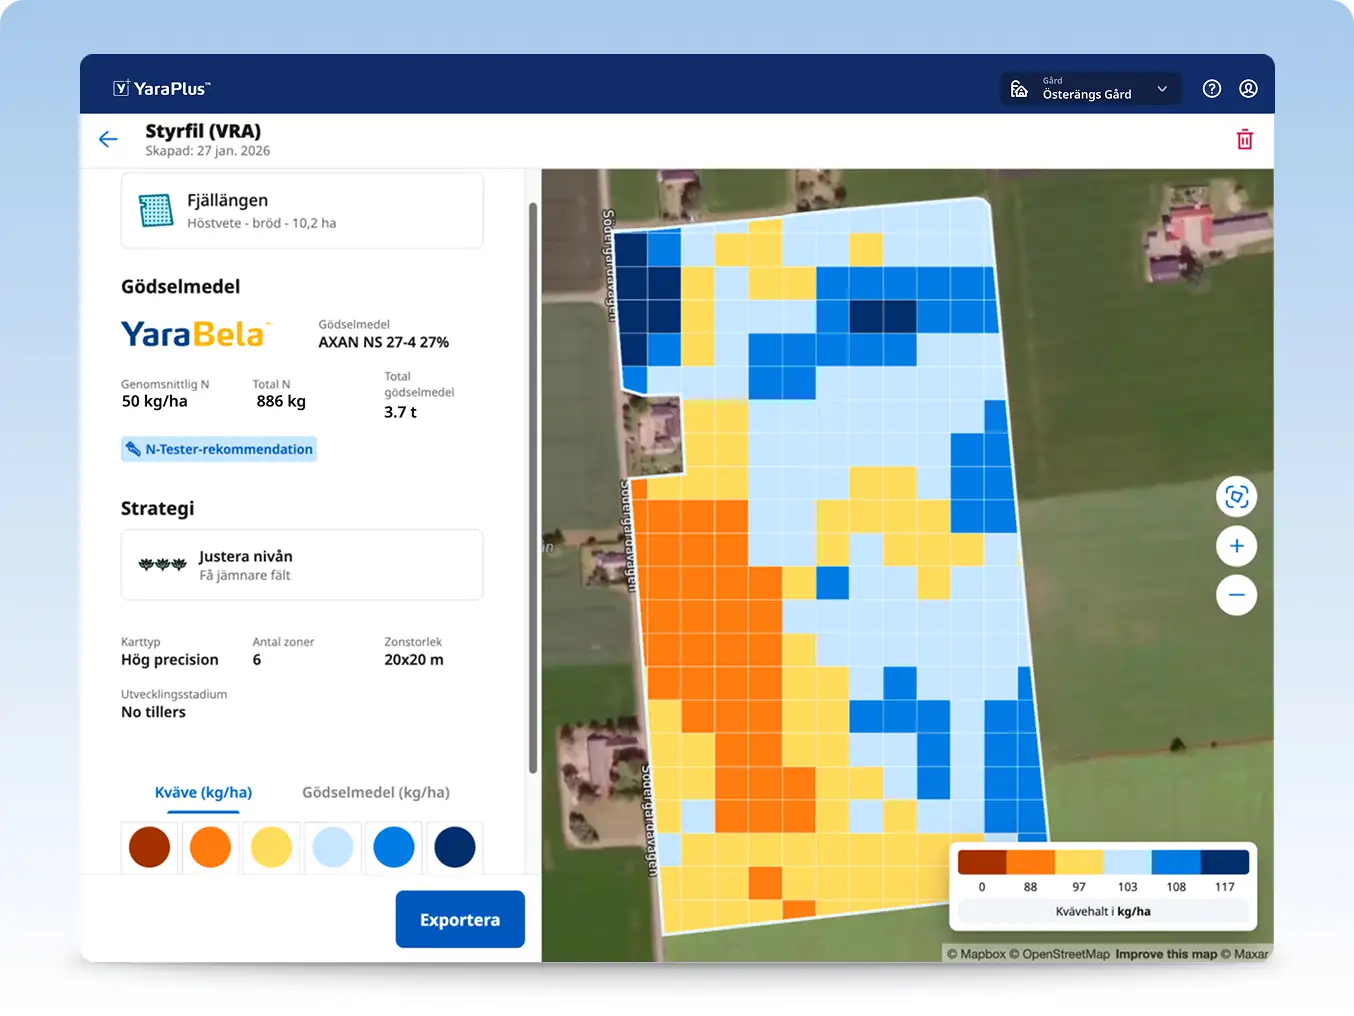Screen dimensions: 1354x1016
Task: Click the N-Tester-rekommendation badge
Action: tap(219, 450)
